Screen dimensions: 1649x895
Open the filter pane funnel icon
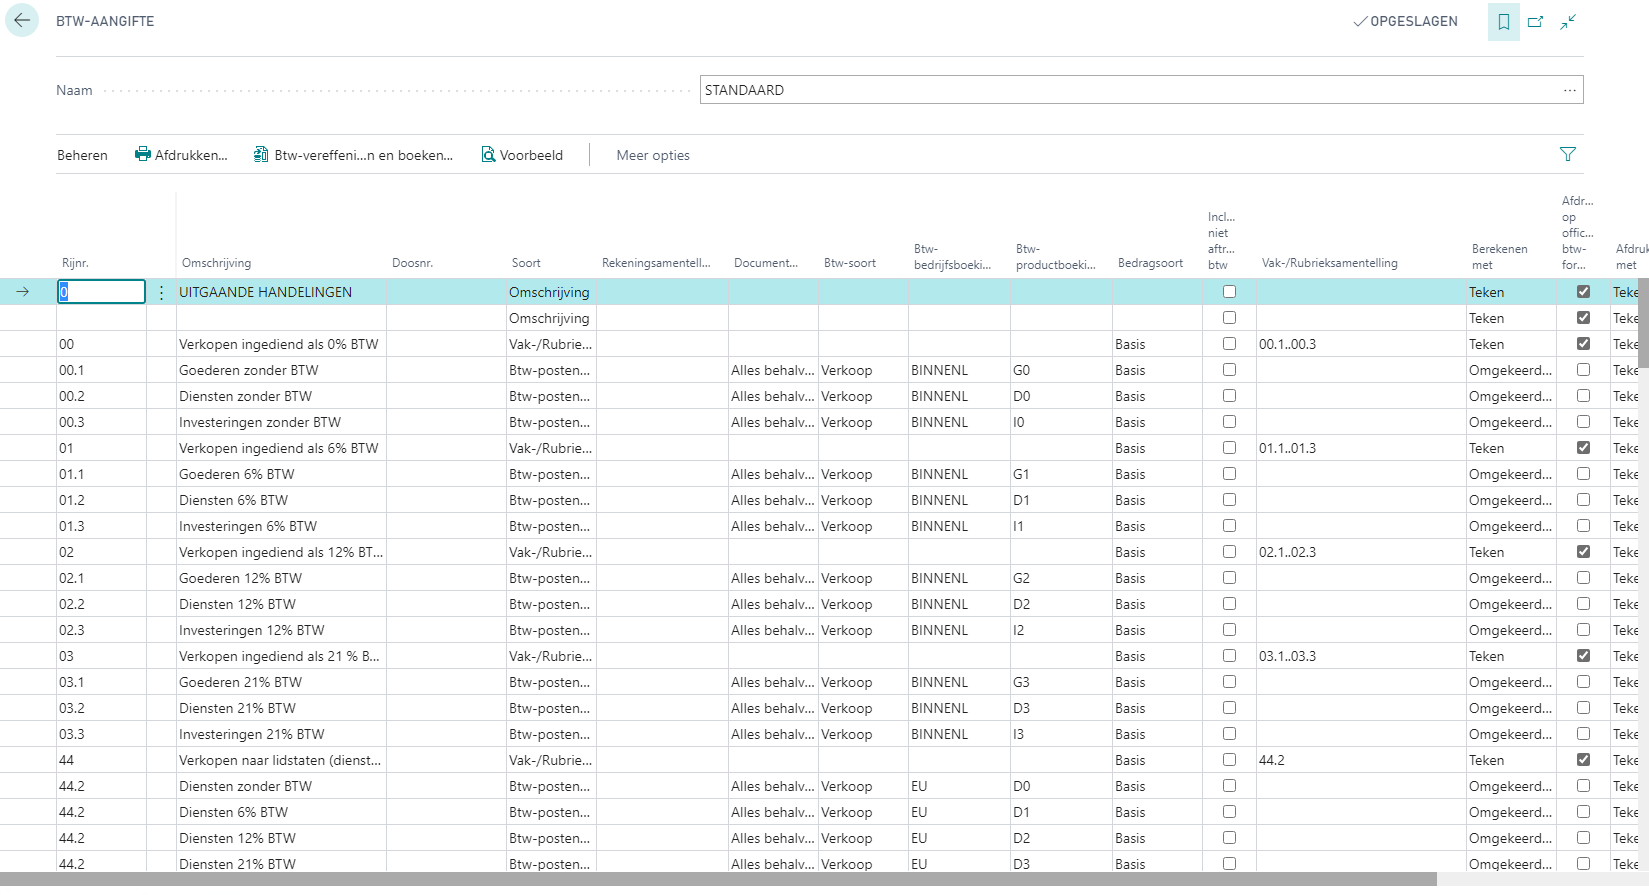1567,154
